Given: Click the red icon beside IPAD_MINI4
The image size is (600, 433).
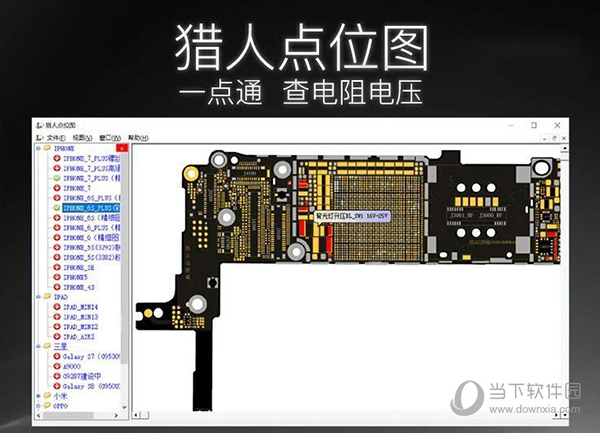Looking at the screenshot, I should click(57, 307).
